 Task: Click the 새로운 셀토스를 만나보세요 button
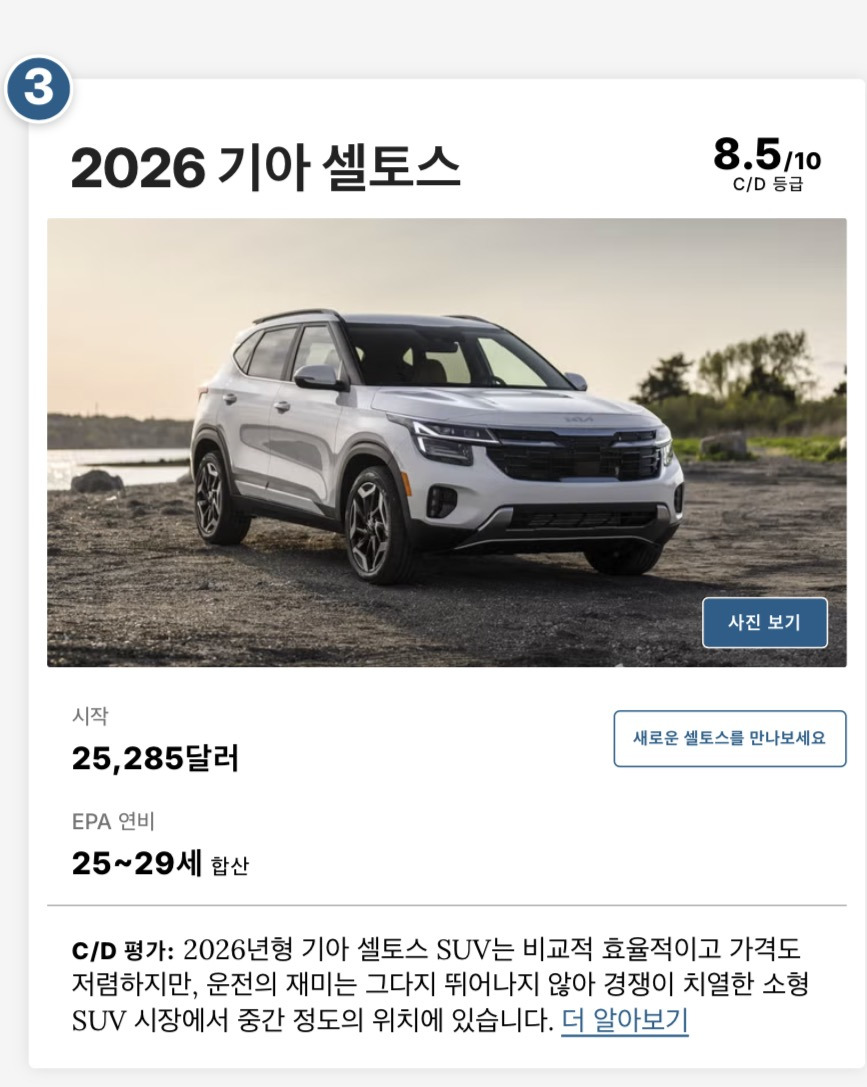(x=730, y=738)
